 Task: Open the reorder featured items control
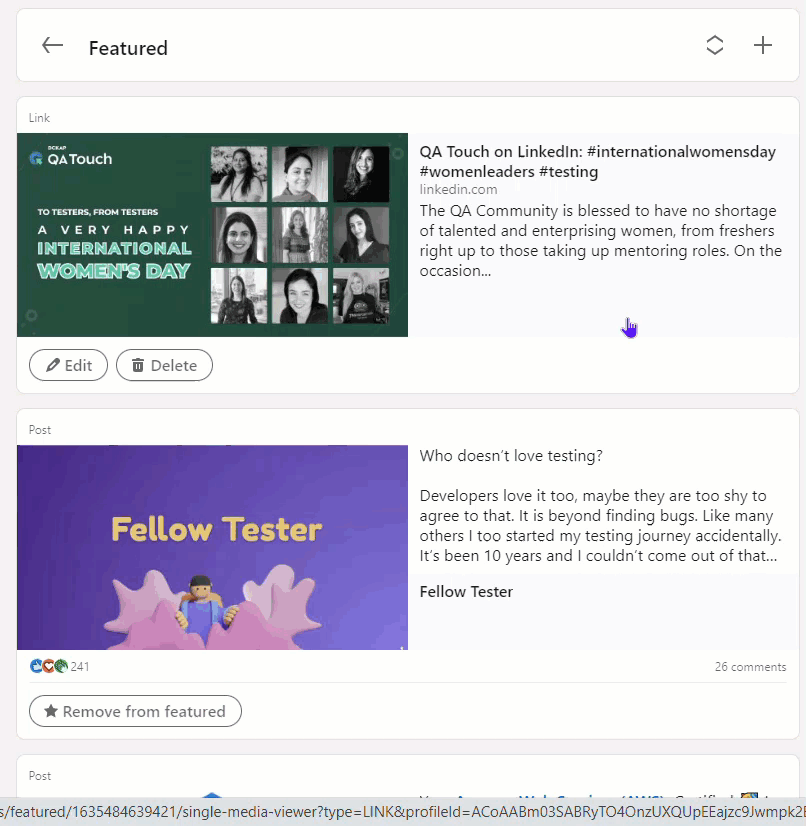click(714, 46)
